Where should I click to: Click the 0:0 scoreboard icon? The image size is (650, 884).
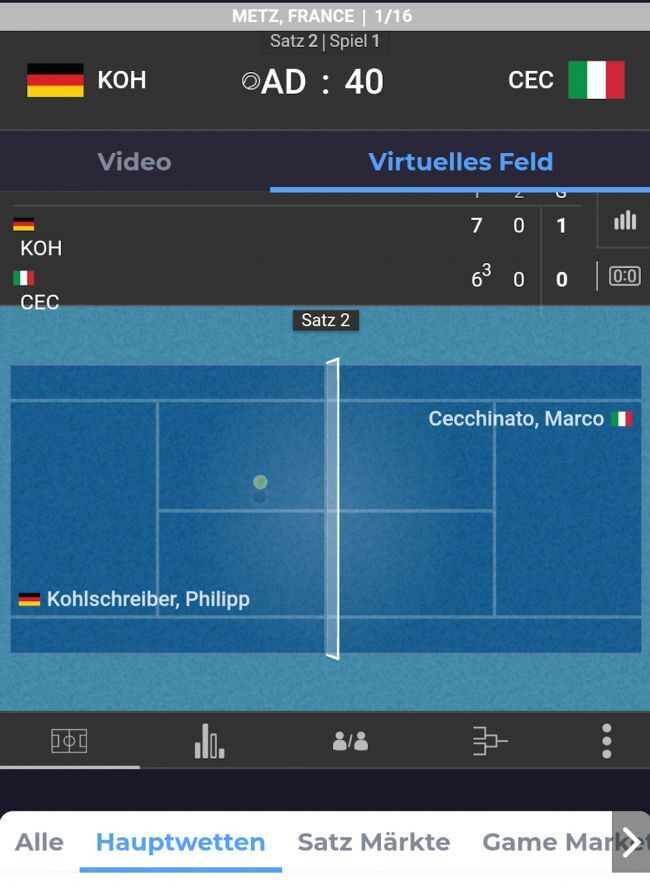(x=624, y=276)
